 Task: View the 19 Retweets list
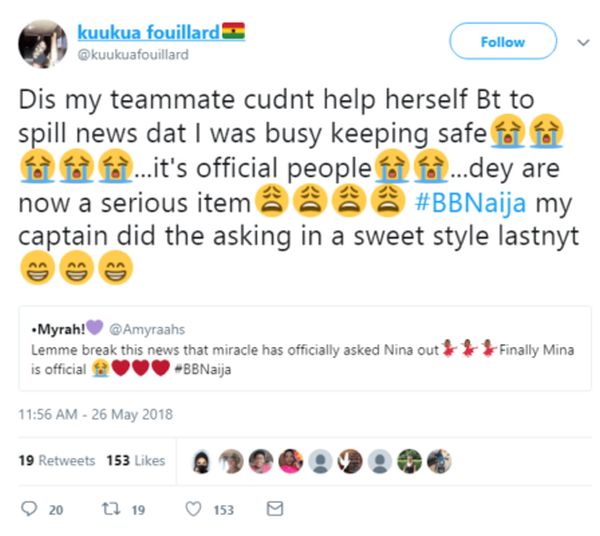[x=57, y=460]
